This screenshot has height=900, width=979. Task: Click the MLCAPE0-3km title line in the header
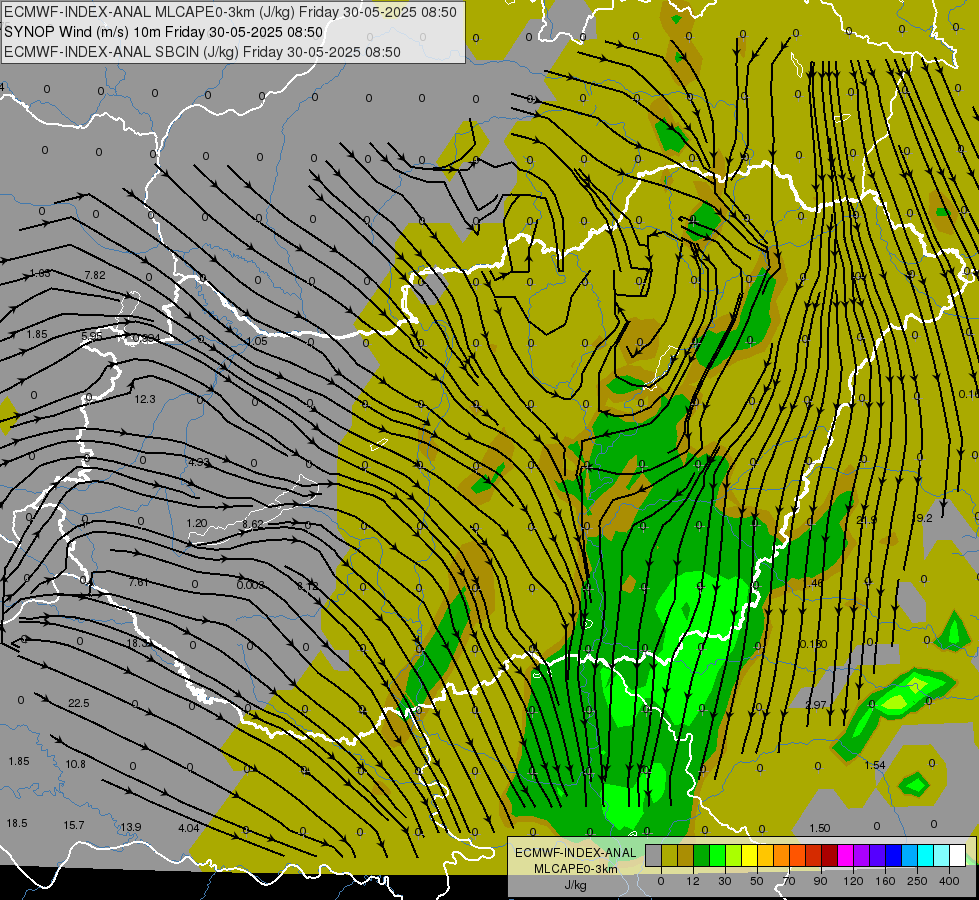coord(230,12)
